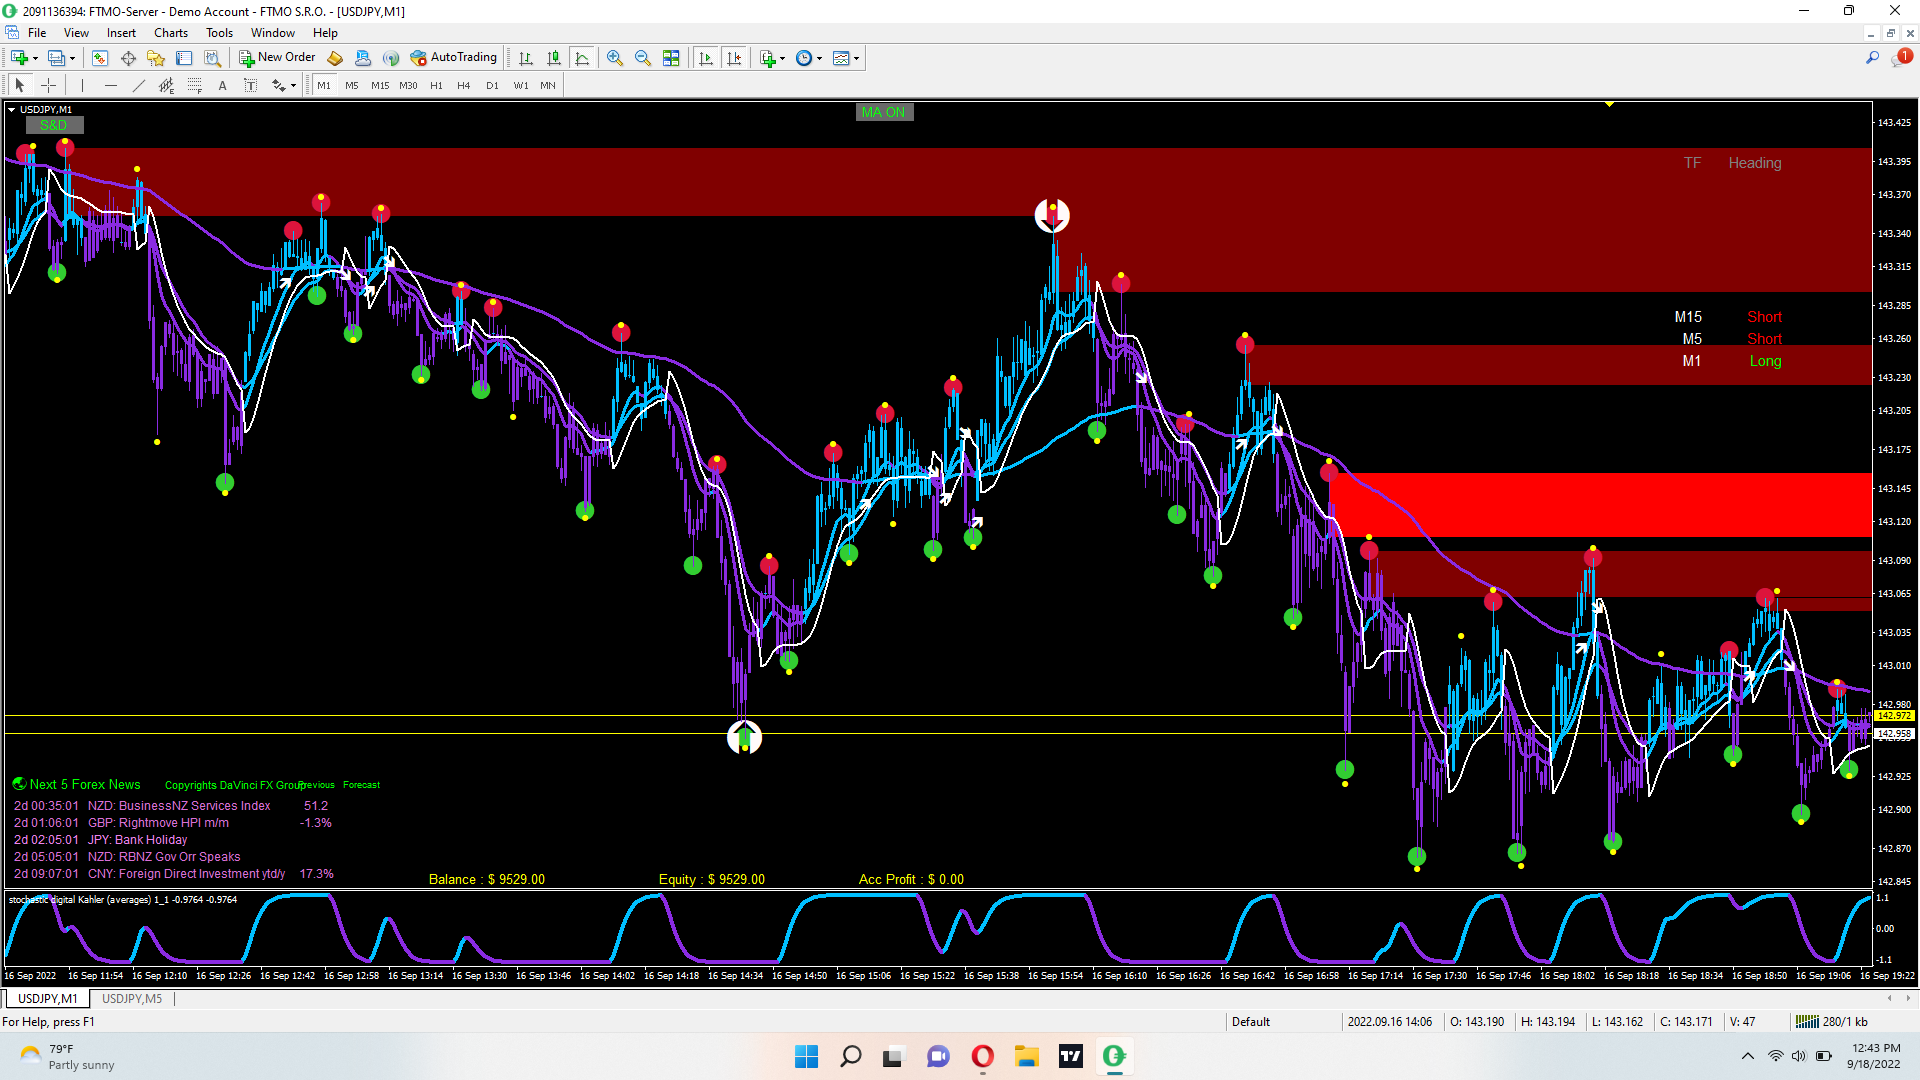
Task: Click the New Order button
Action: point(277,58)
